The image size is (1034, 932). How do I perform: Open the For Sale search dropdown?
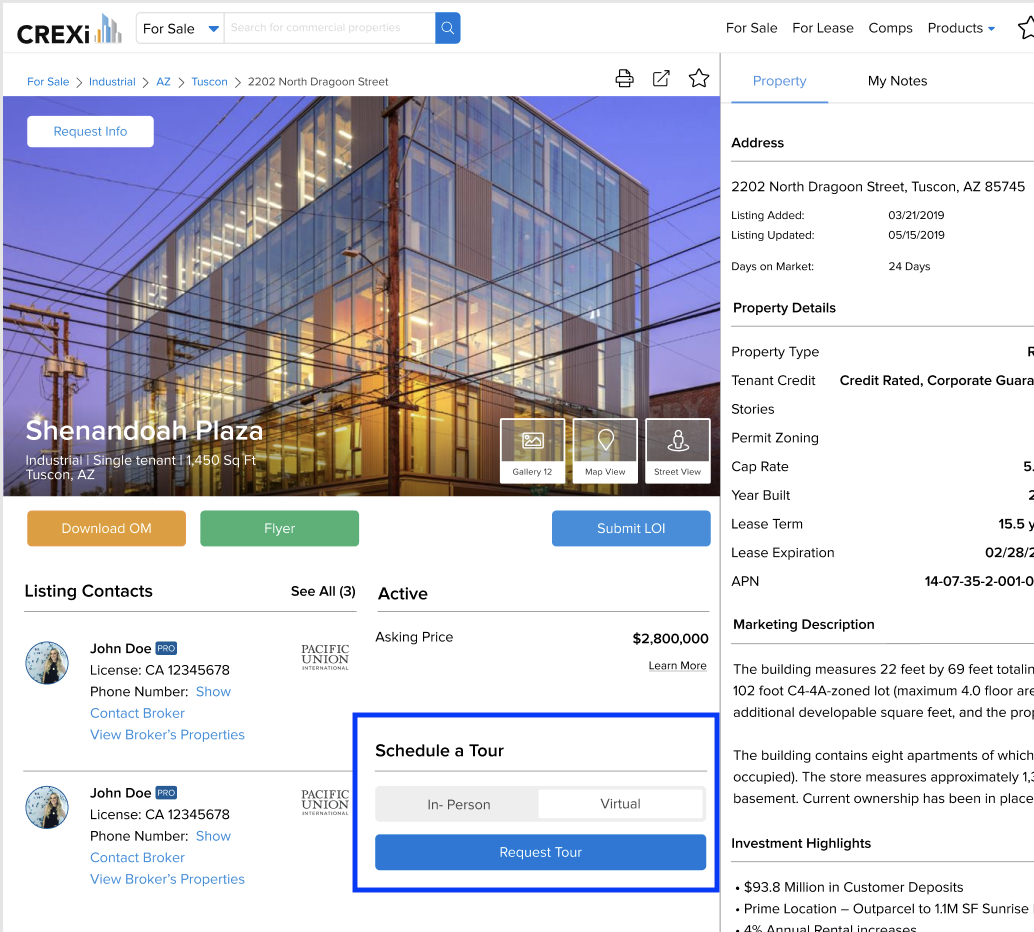[x=180, y=29]
